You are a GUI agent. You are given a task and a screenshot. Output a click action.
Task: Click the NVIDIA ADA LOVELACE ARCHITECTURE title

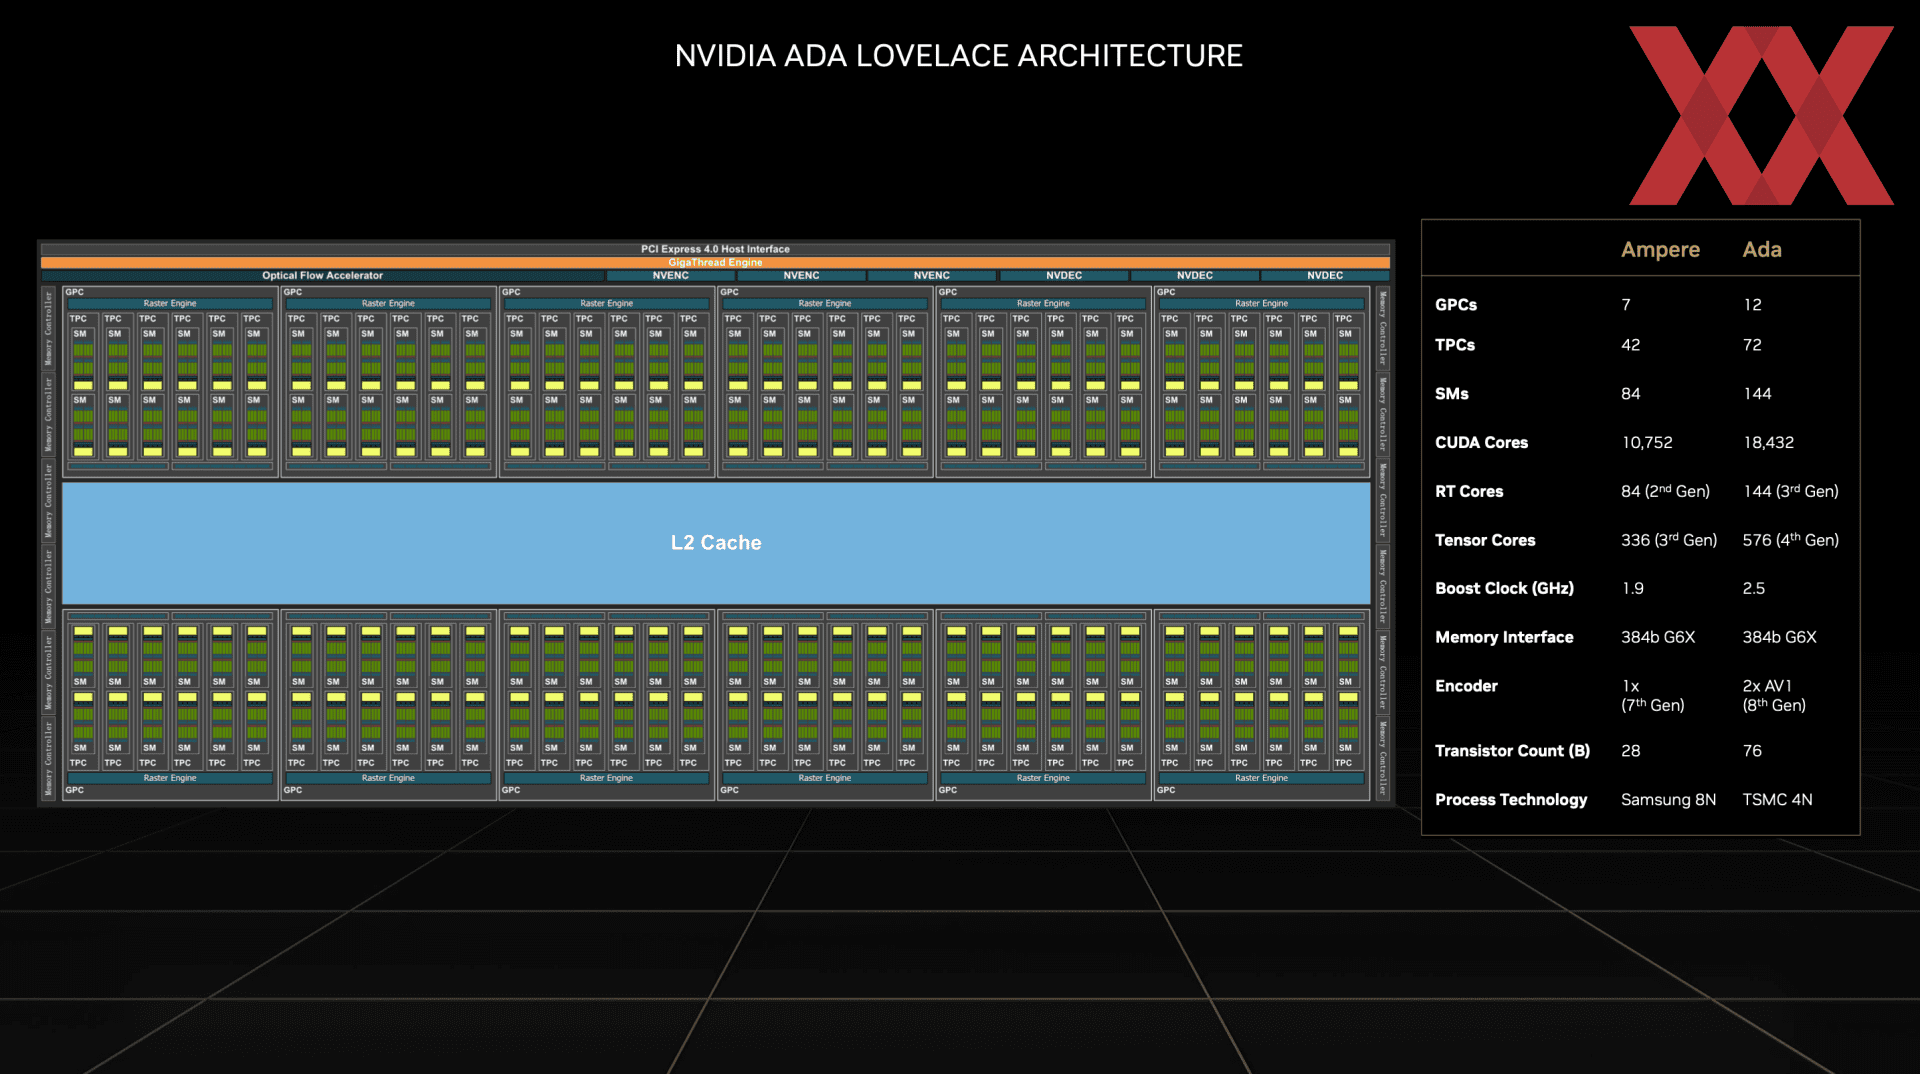(958, 56)
